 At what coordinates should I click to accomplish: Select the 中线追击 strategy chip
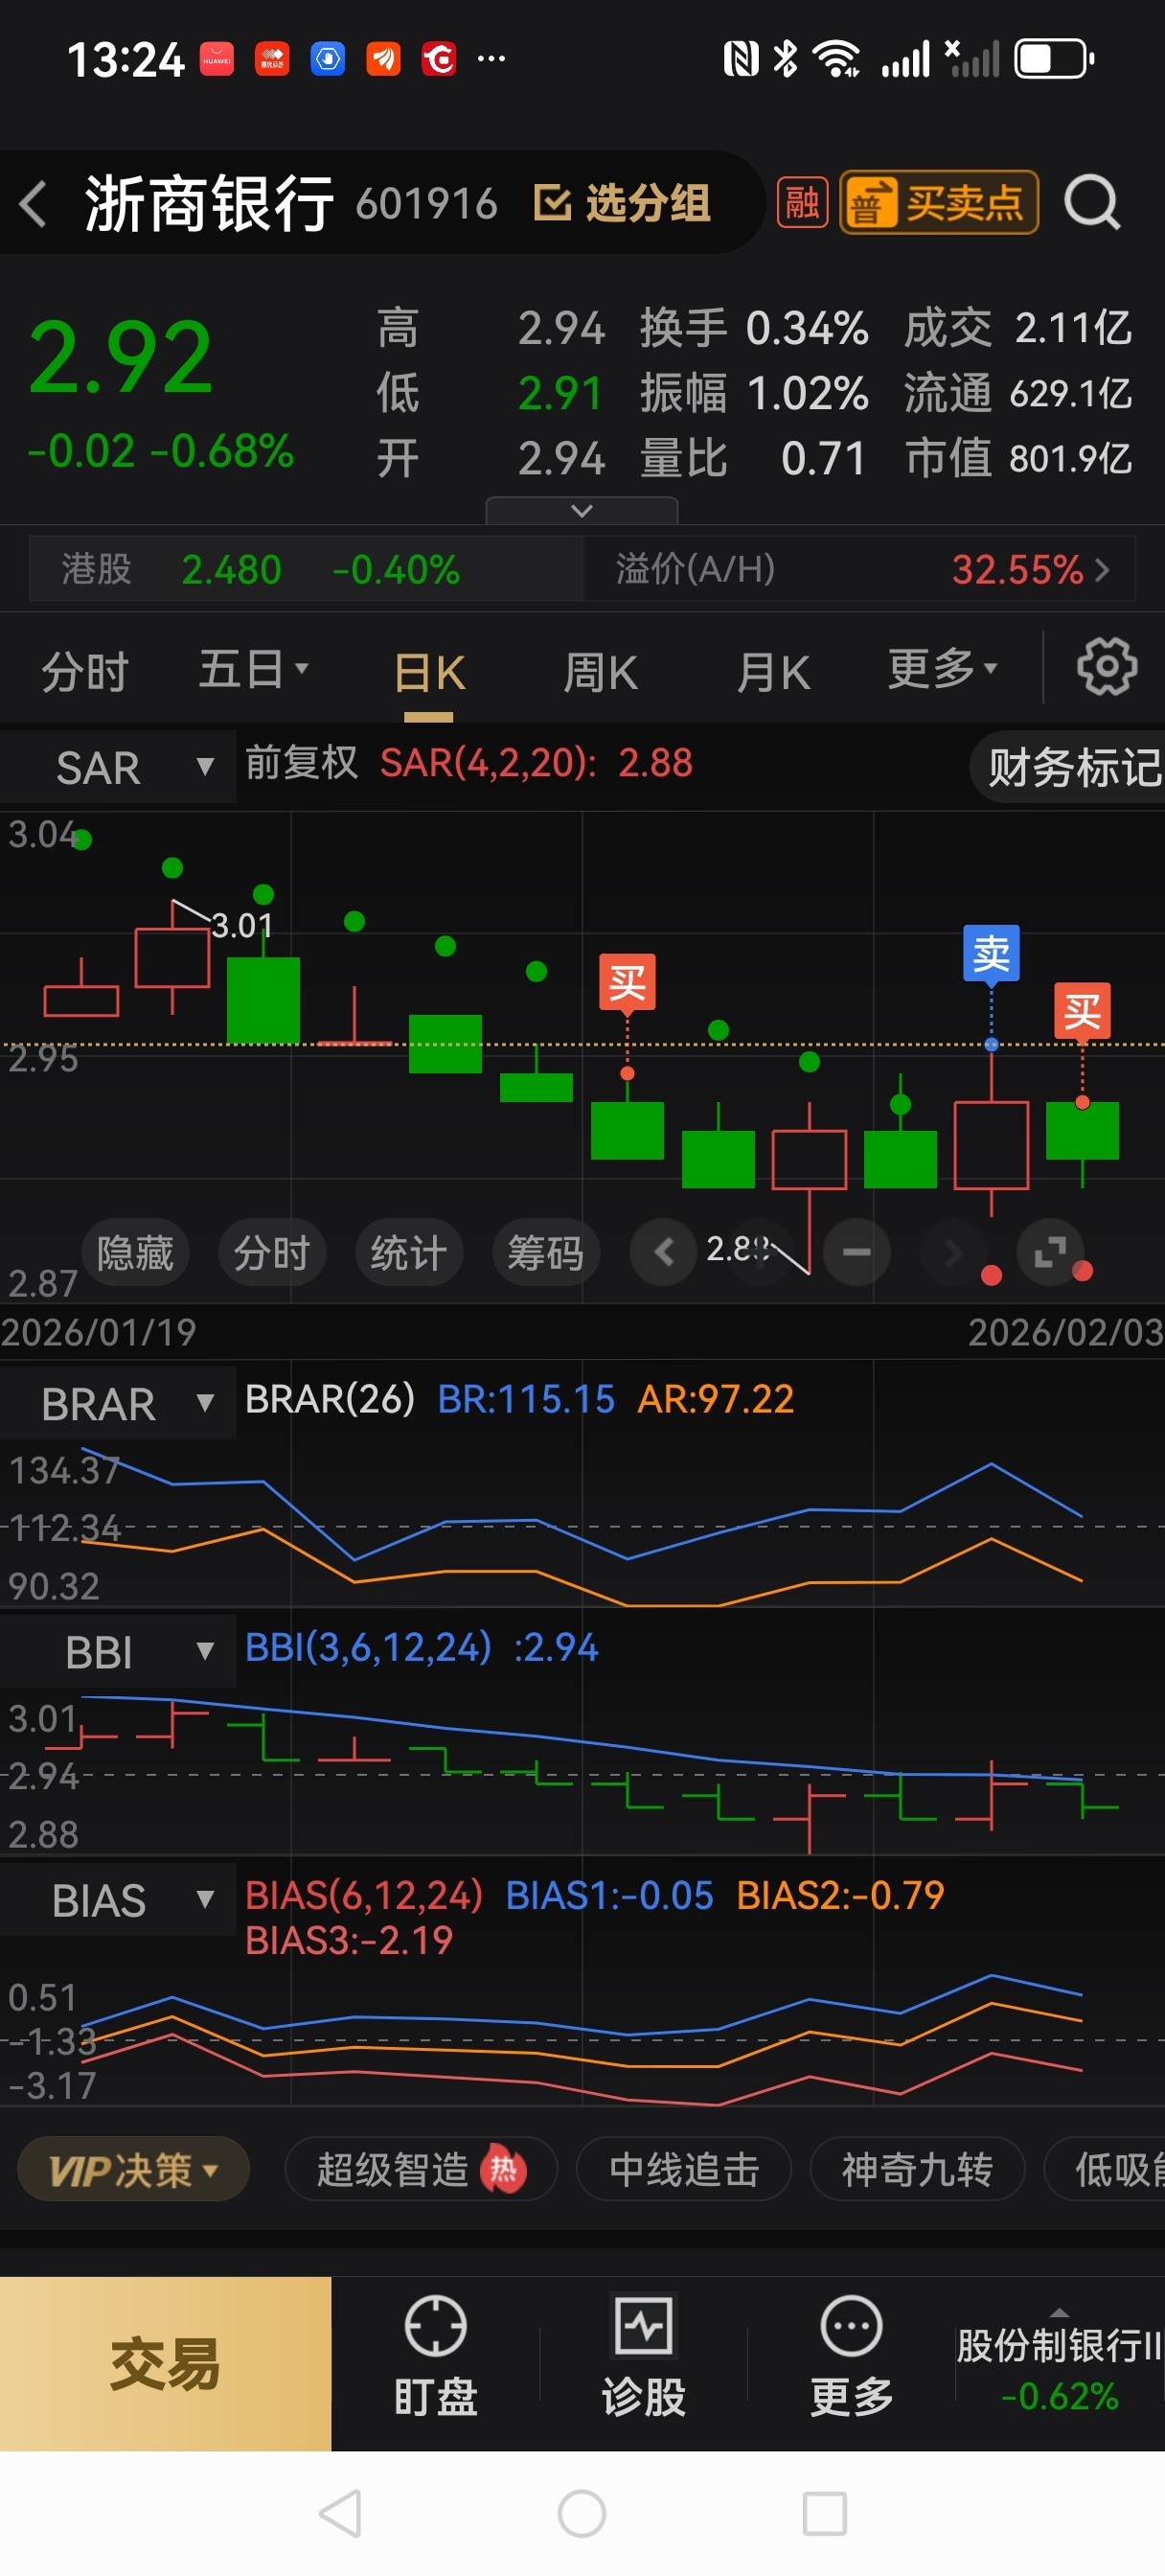(x=684, y=2170)
